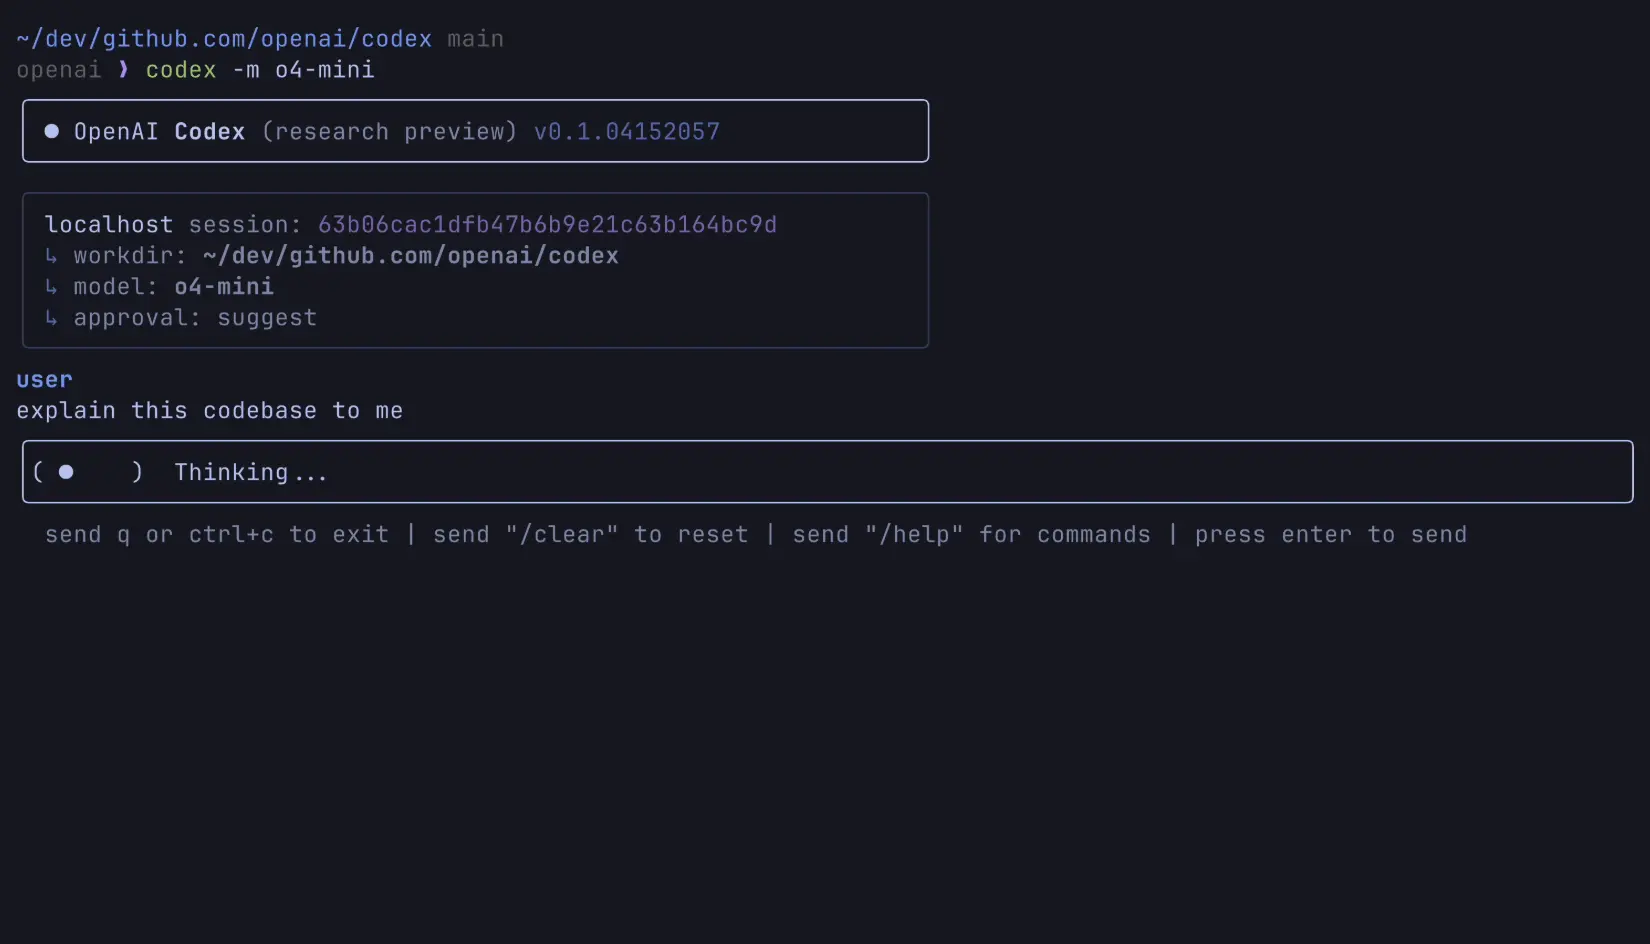The height and width of the screenshot is (944, 1650).
Task: Click the workdir path in session box
Action: pos(410,256)
